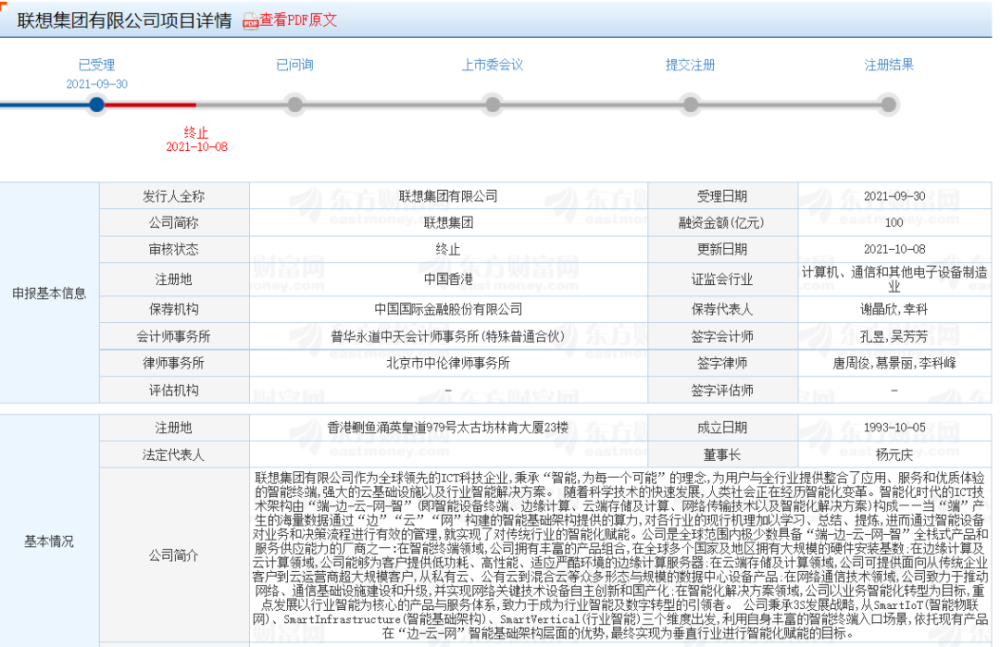Image resolution: width=1000 pixels, height=647 pixels.
Task: Click the 保荐代表人 value 谢晶欣,李科
Action: point(894,309)
